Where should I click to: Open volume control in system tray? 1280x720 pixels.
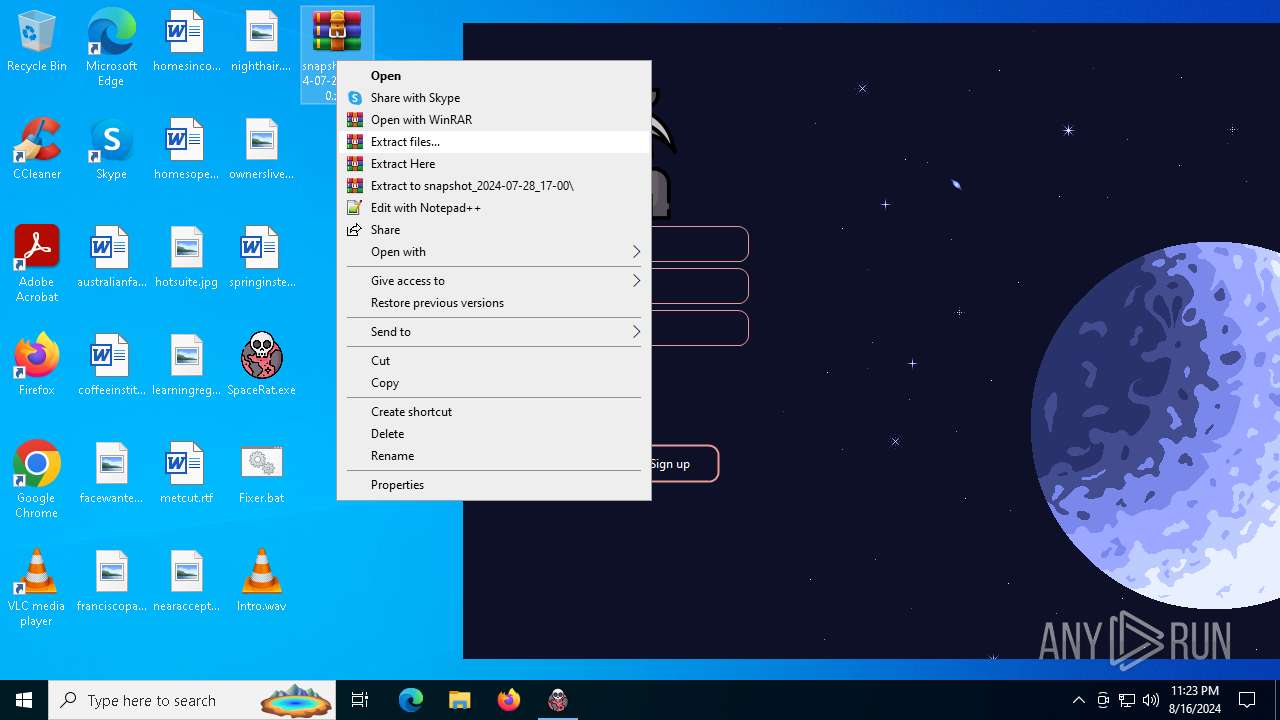[1151, 700]
